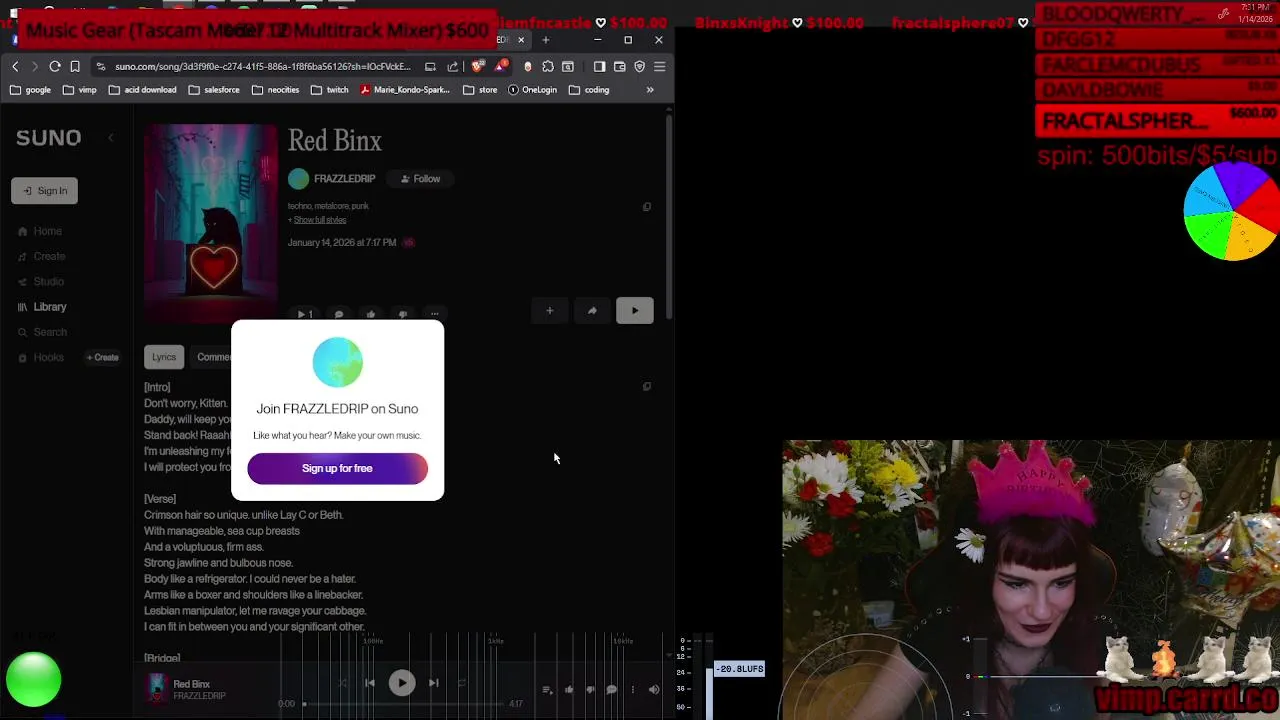Open Search in the sidebar

tap(42, 332)
